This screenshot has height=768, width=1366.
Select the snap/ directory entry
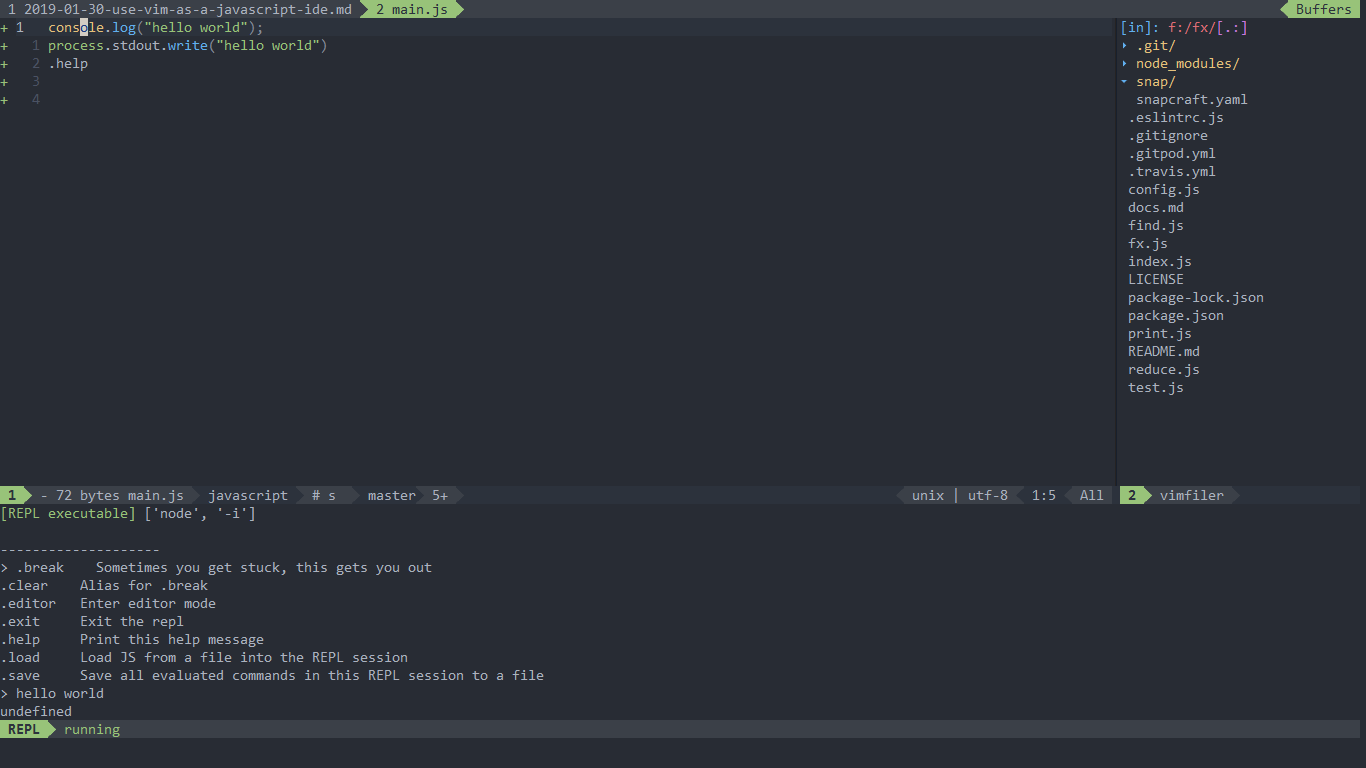(x=1156, y=81)
